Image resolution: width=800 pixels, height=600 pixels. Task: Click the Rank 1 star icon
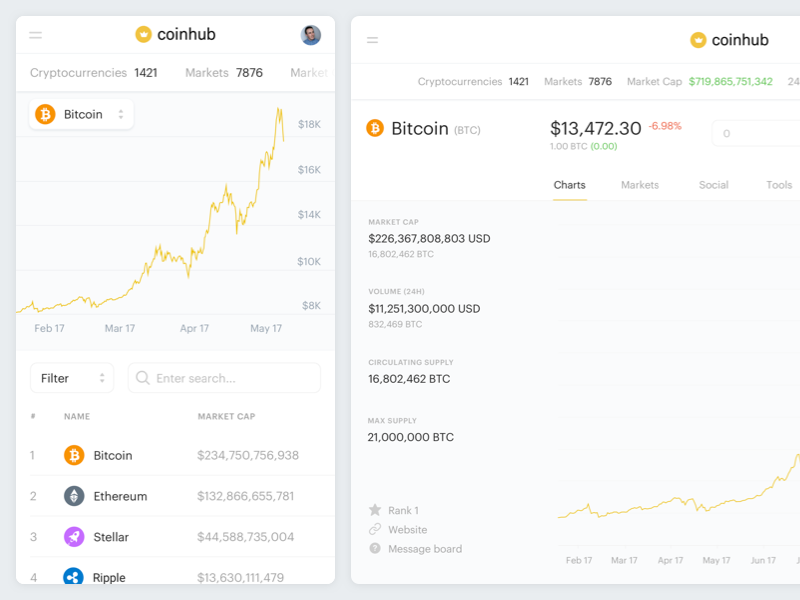tap(375, 510)
